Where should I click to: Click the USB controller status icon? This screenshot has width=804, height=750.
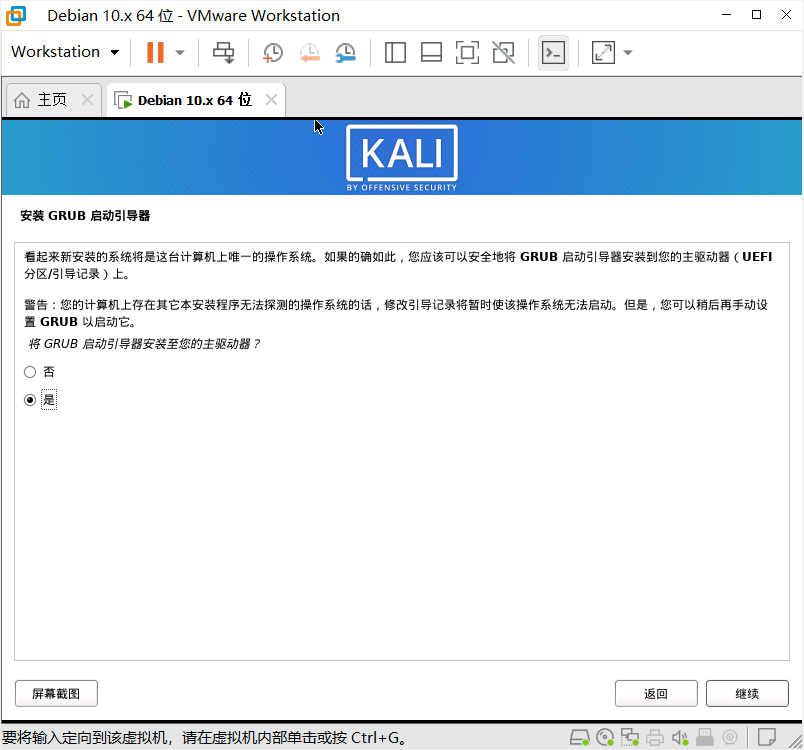click(x=705, y=738)
